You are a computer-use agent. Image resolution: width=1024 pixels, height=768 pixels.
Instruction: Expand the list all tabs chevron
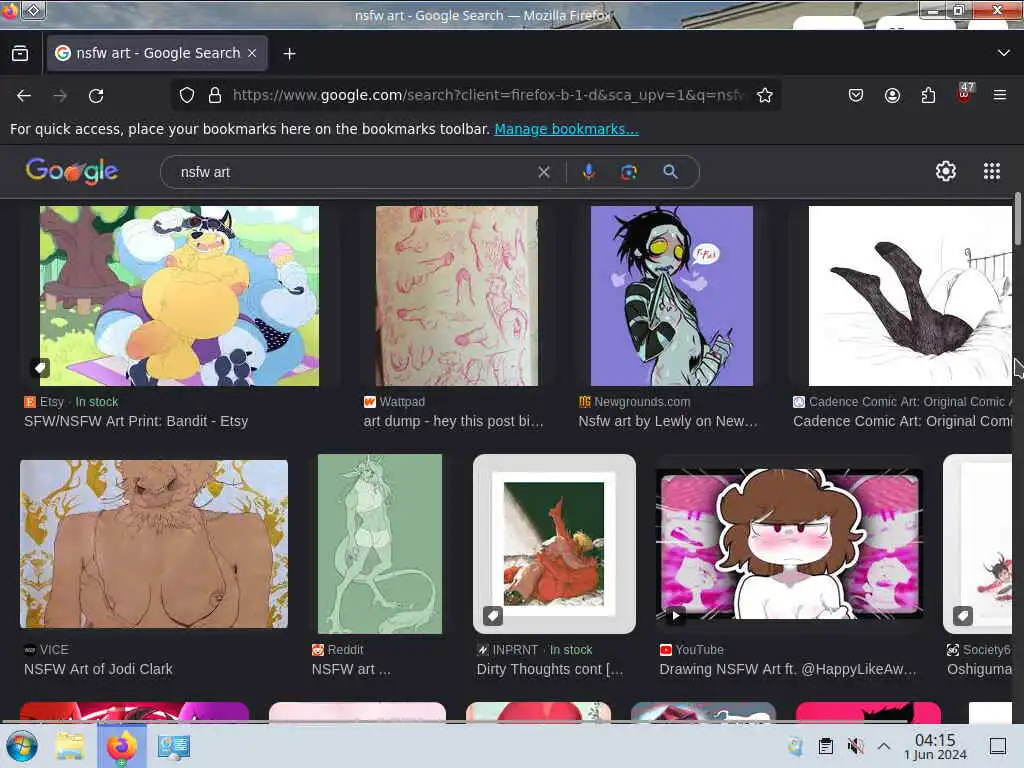pos(1004,53)
